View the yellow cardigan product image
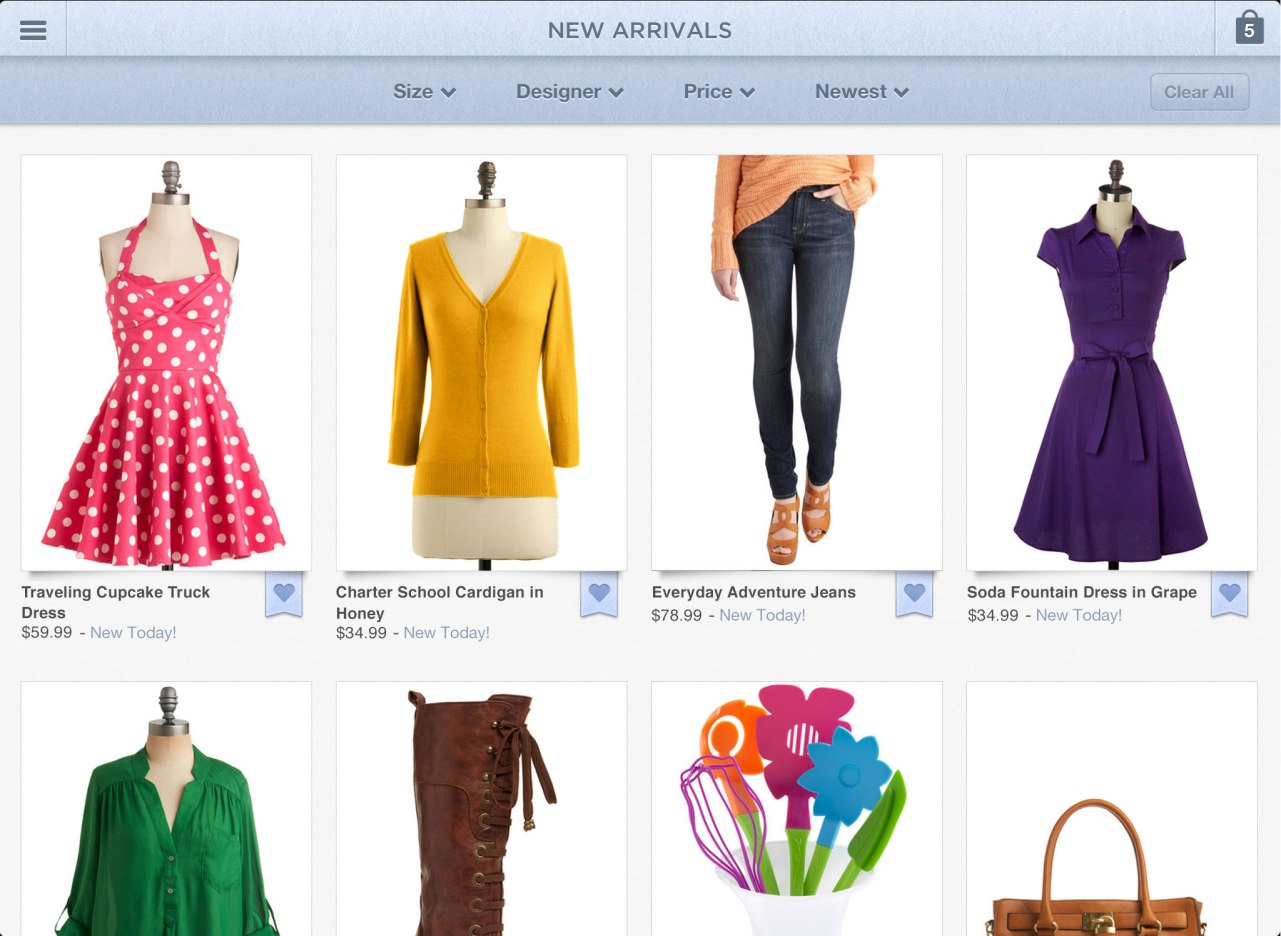 click(x=481, y=362)
